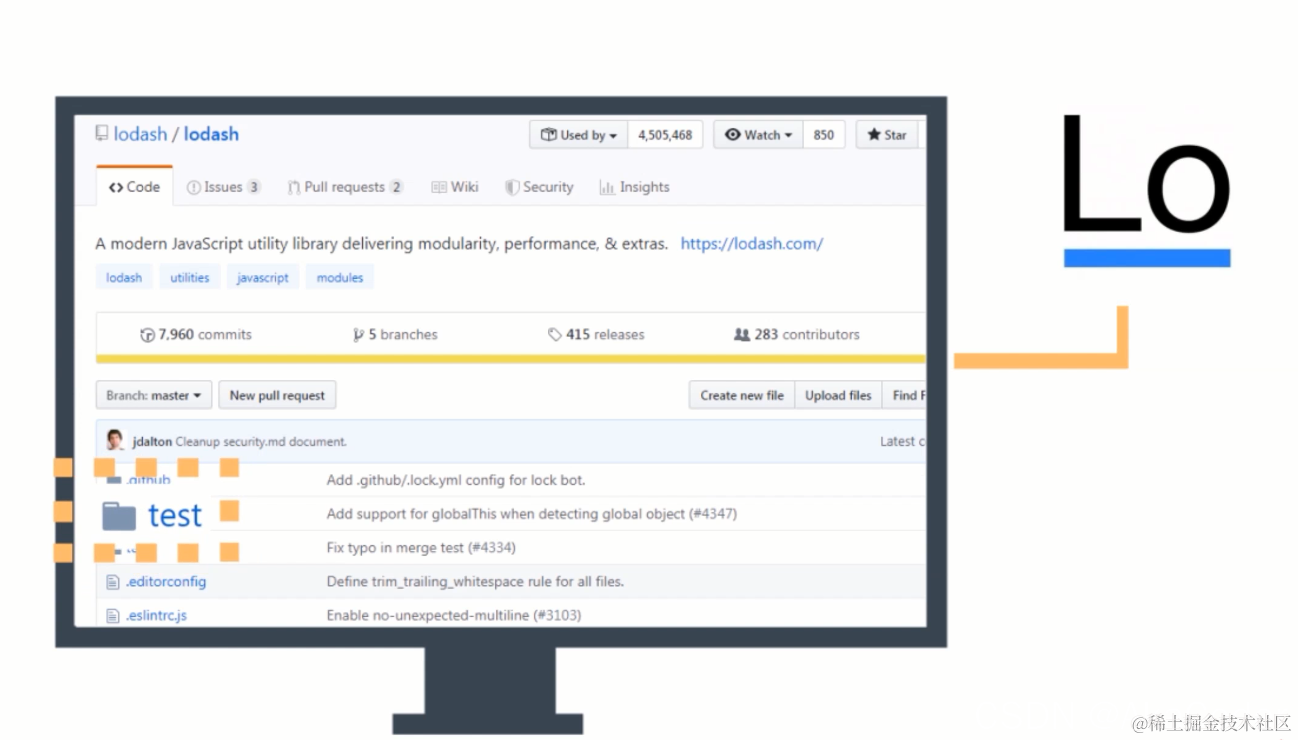Image resolution: width=1298 pixels, height=740 pixels.
Task: Click the 850 watchers count
Action: pyautogui.click(x=824, y=135)
